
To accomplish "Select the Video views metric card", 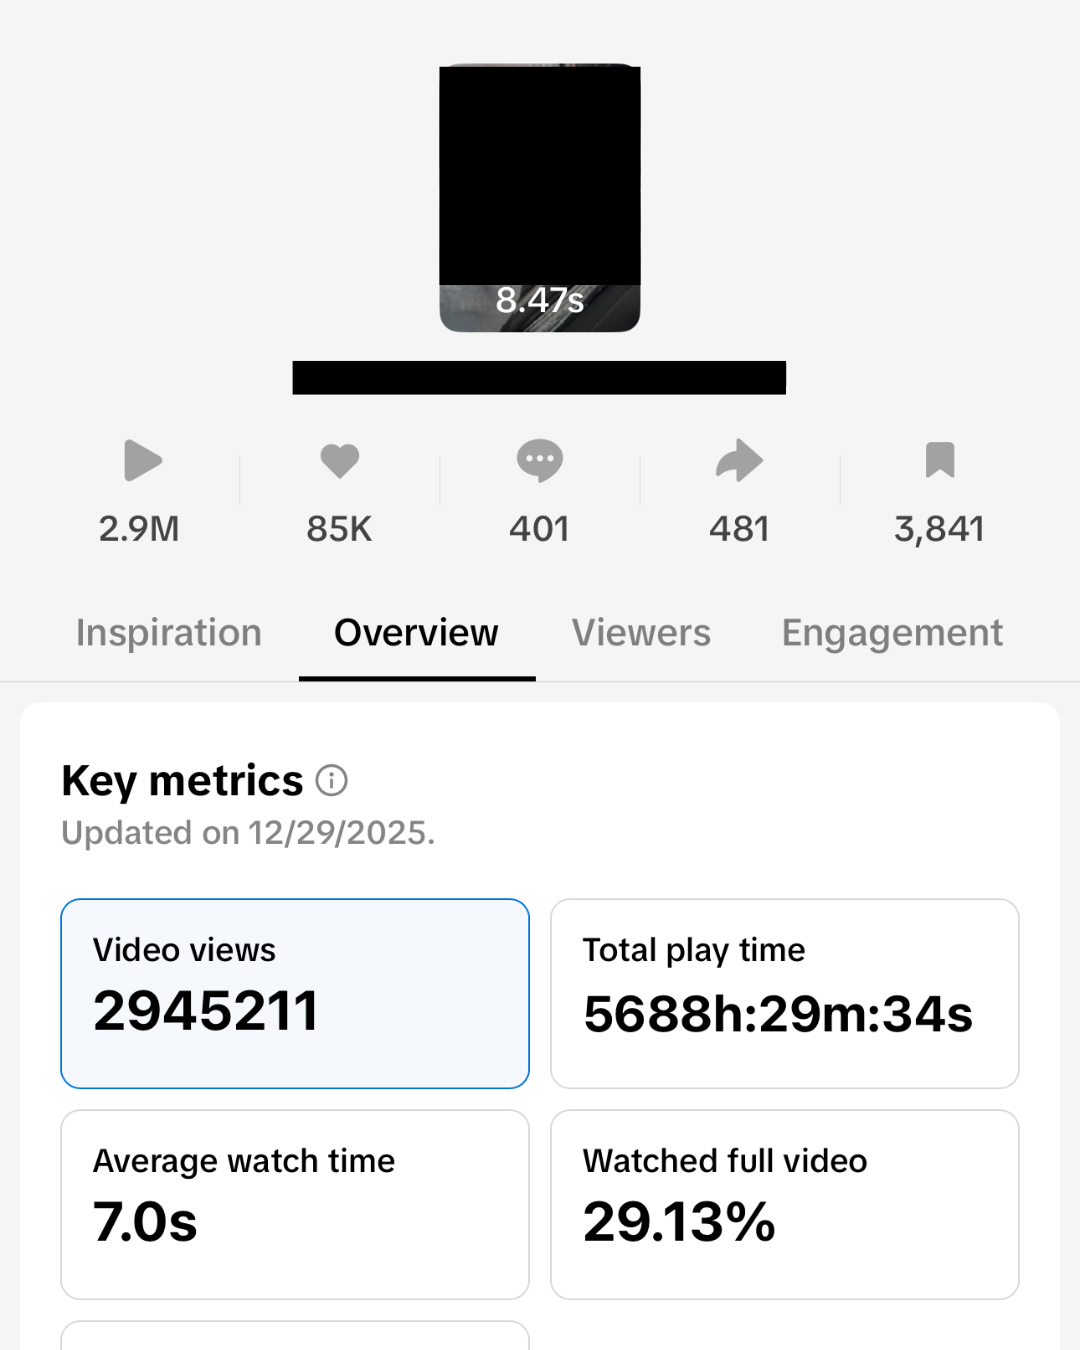I will 295,993.
